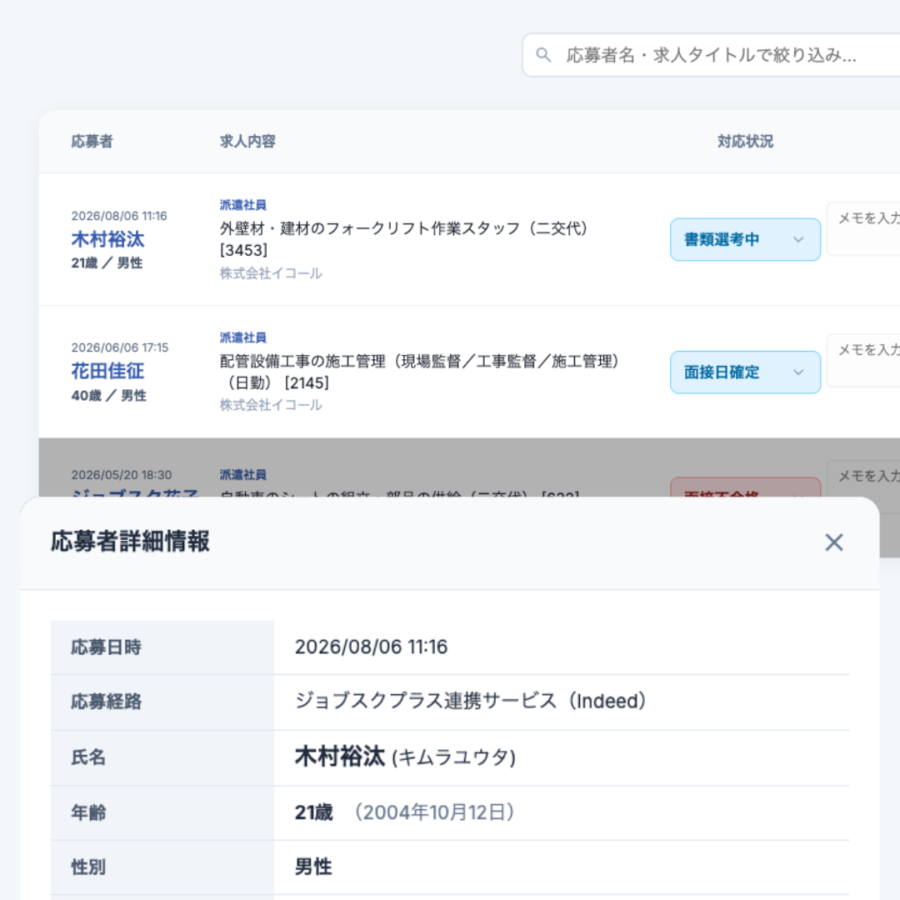
Task: Click 株式会社イコール under forklift job
Action: (x=271, y=273)
